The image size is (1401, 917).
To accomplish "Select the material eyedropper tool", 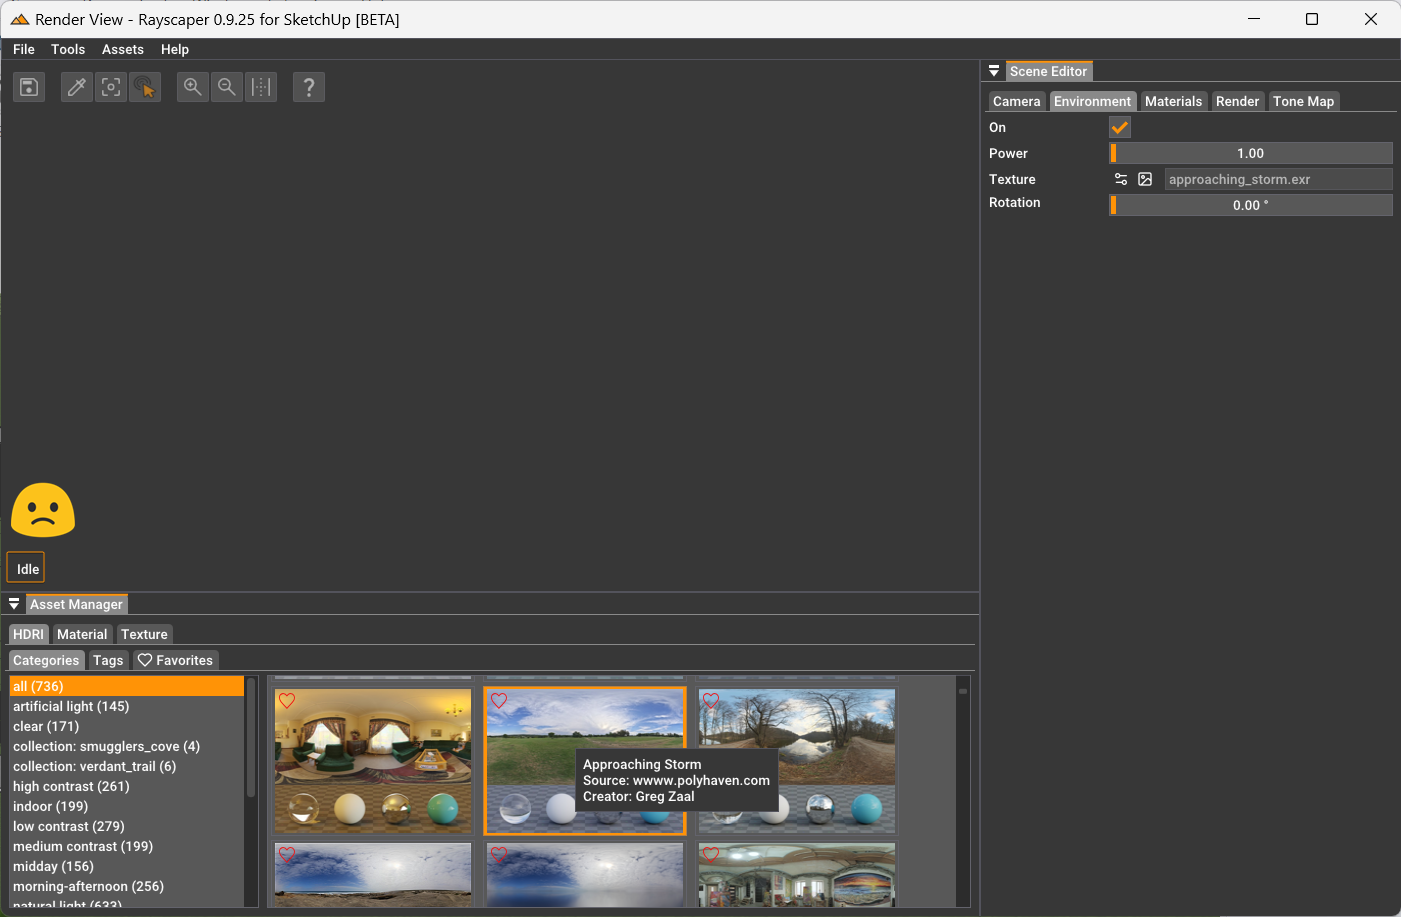I will pyautogui.click(x=77, y=87).
